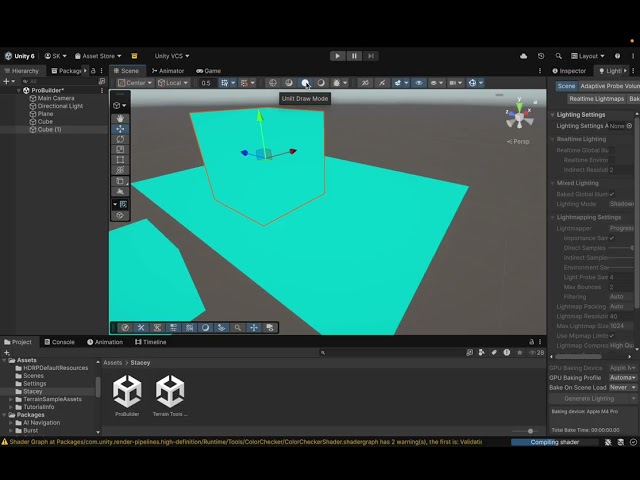This screenshot has width=640, height=480.
Task: Click the object picker circle beside None
Action: [x=629, y=126]
